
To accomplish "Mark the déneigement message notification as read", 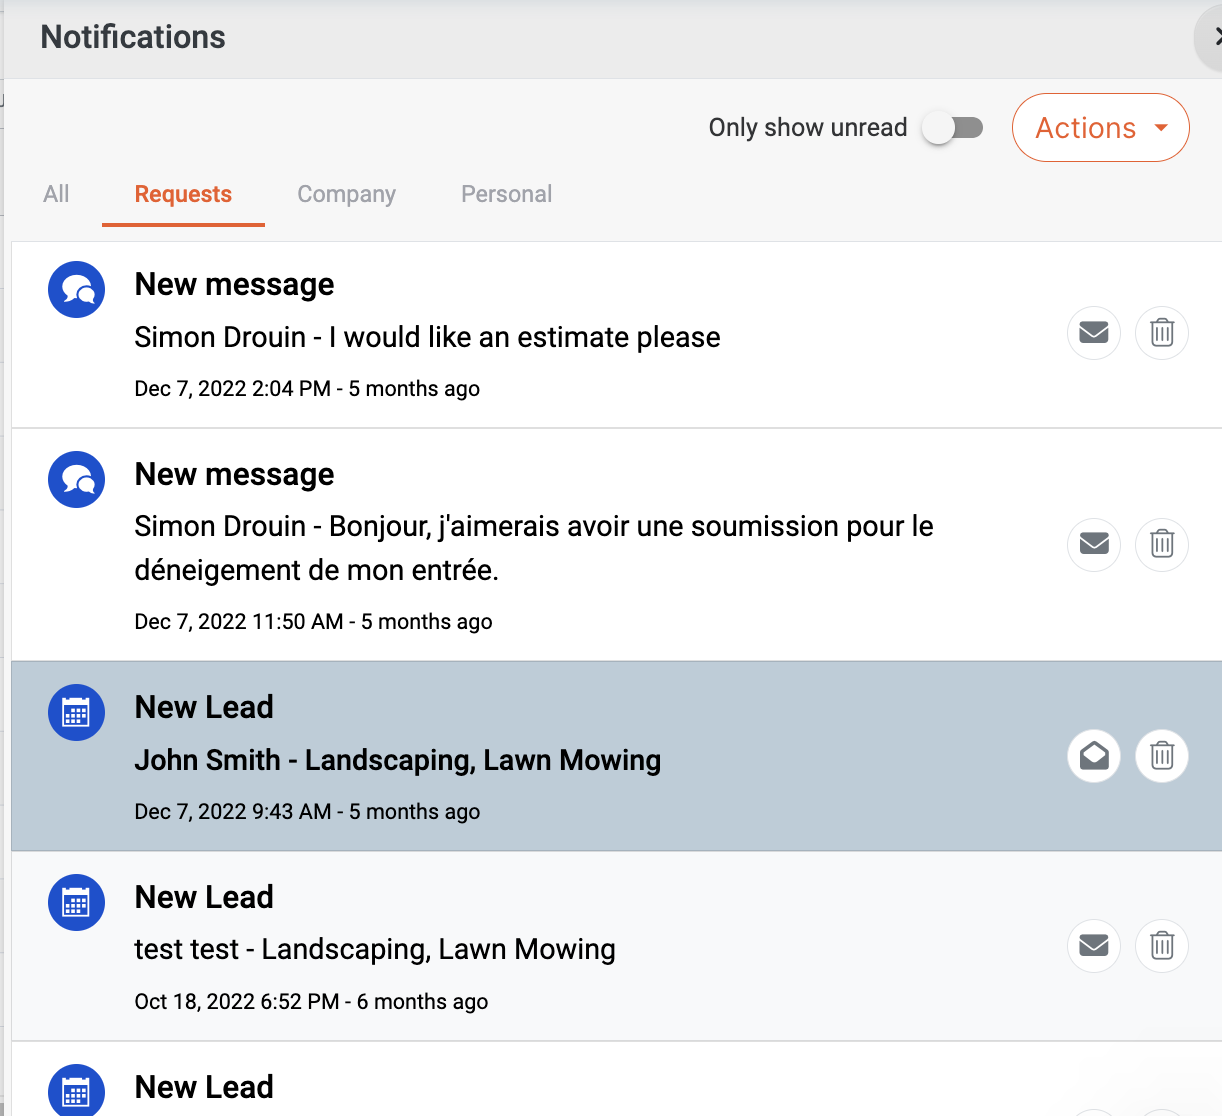I will click(1093, 544).
